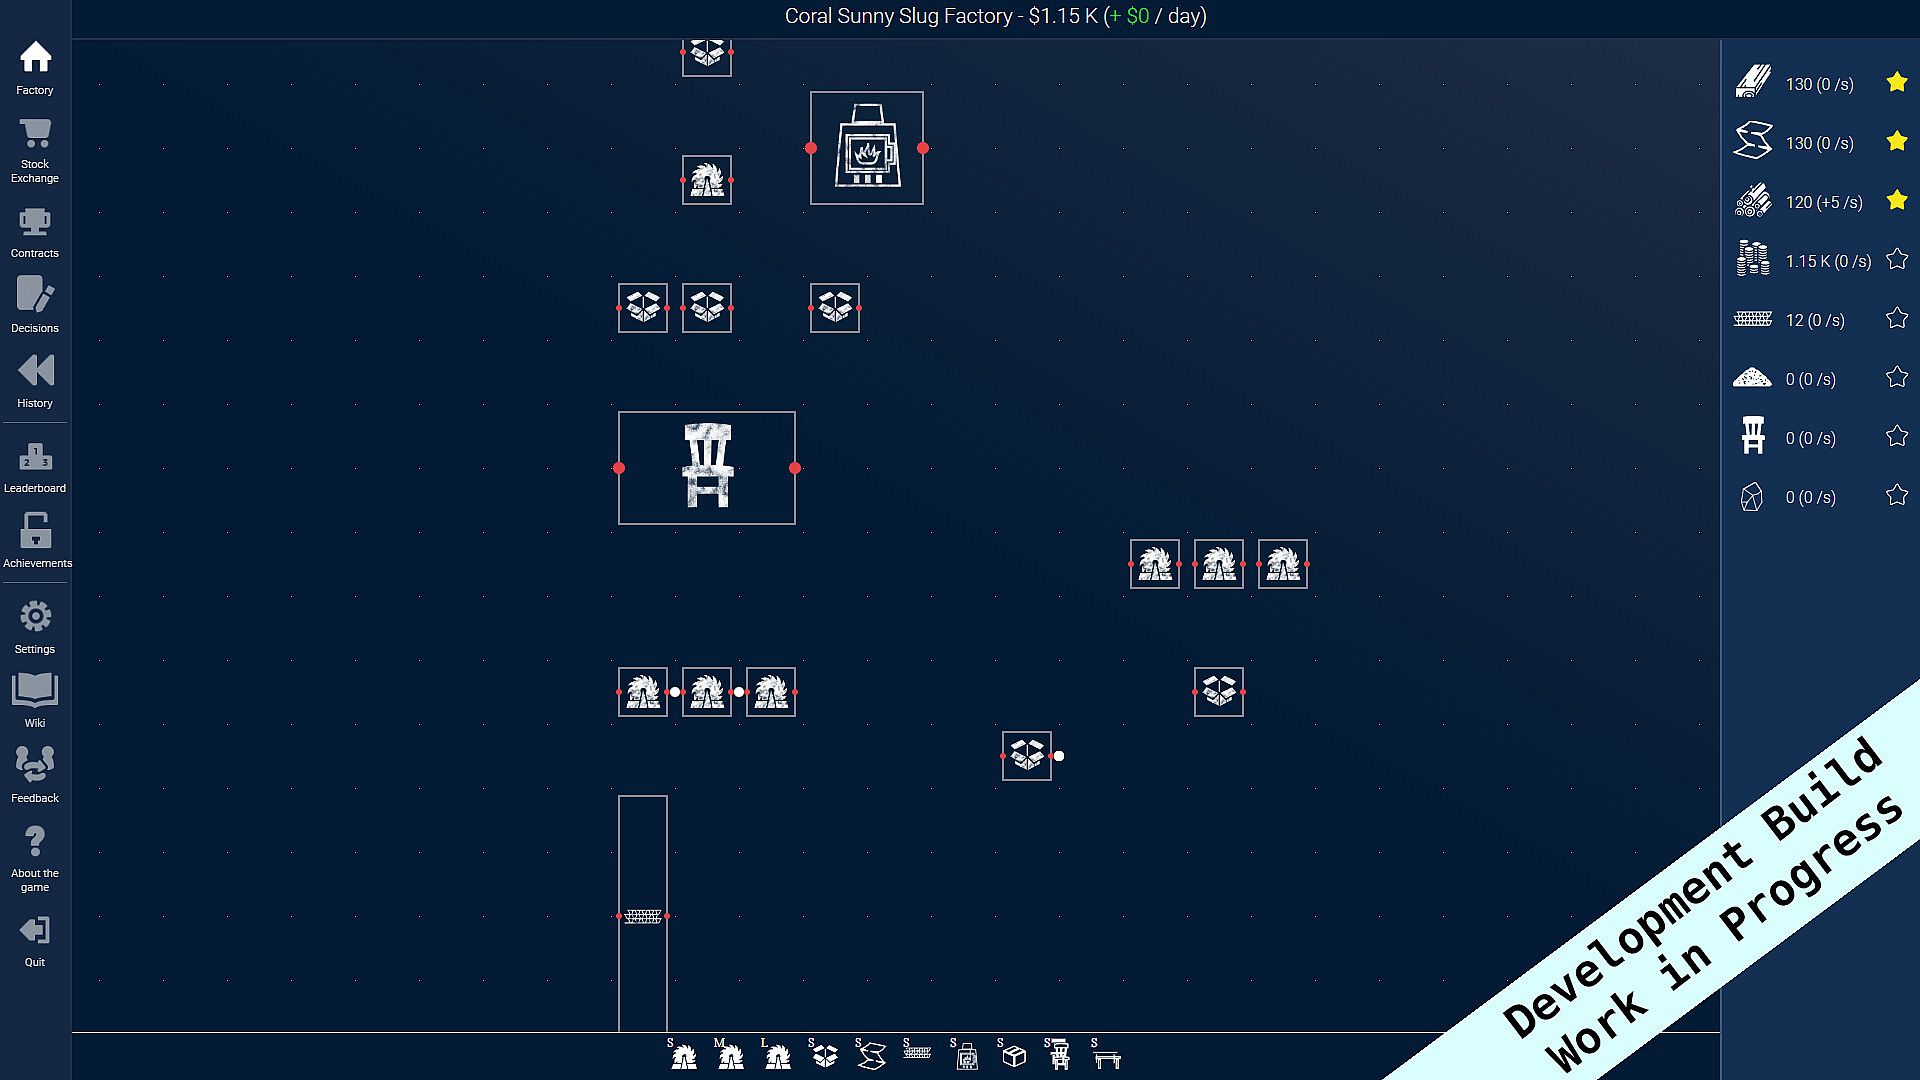Select the small table factory build tool

click(x=1107, y=1055)
